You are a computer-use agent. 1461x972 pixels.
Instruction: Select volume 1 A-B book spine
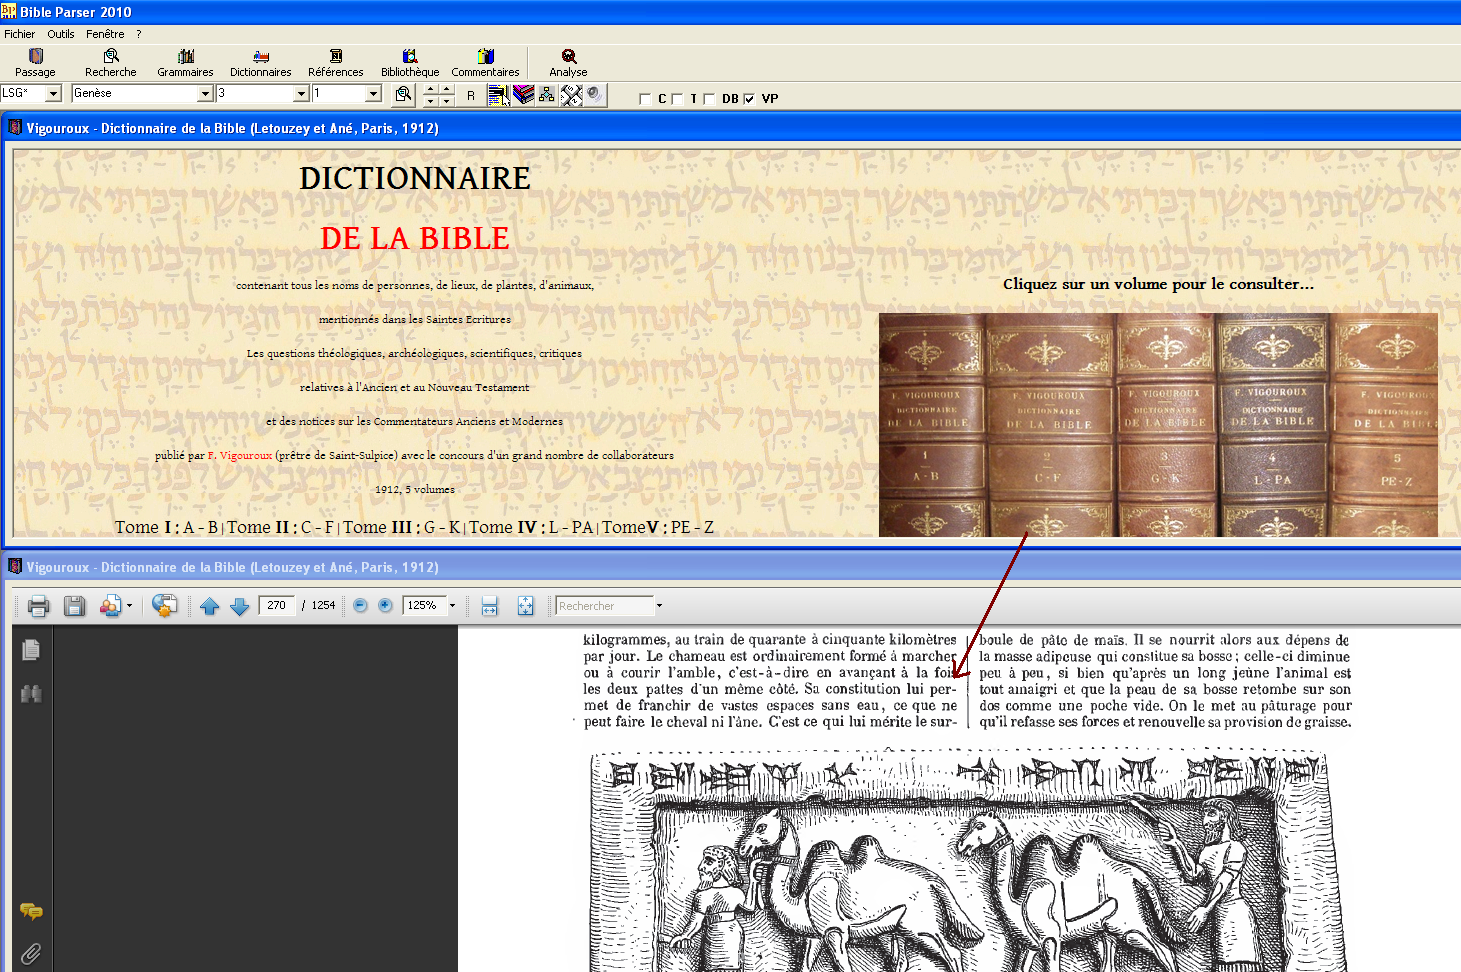pyautogui.click(x=932, y=425)
